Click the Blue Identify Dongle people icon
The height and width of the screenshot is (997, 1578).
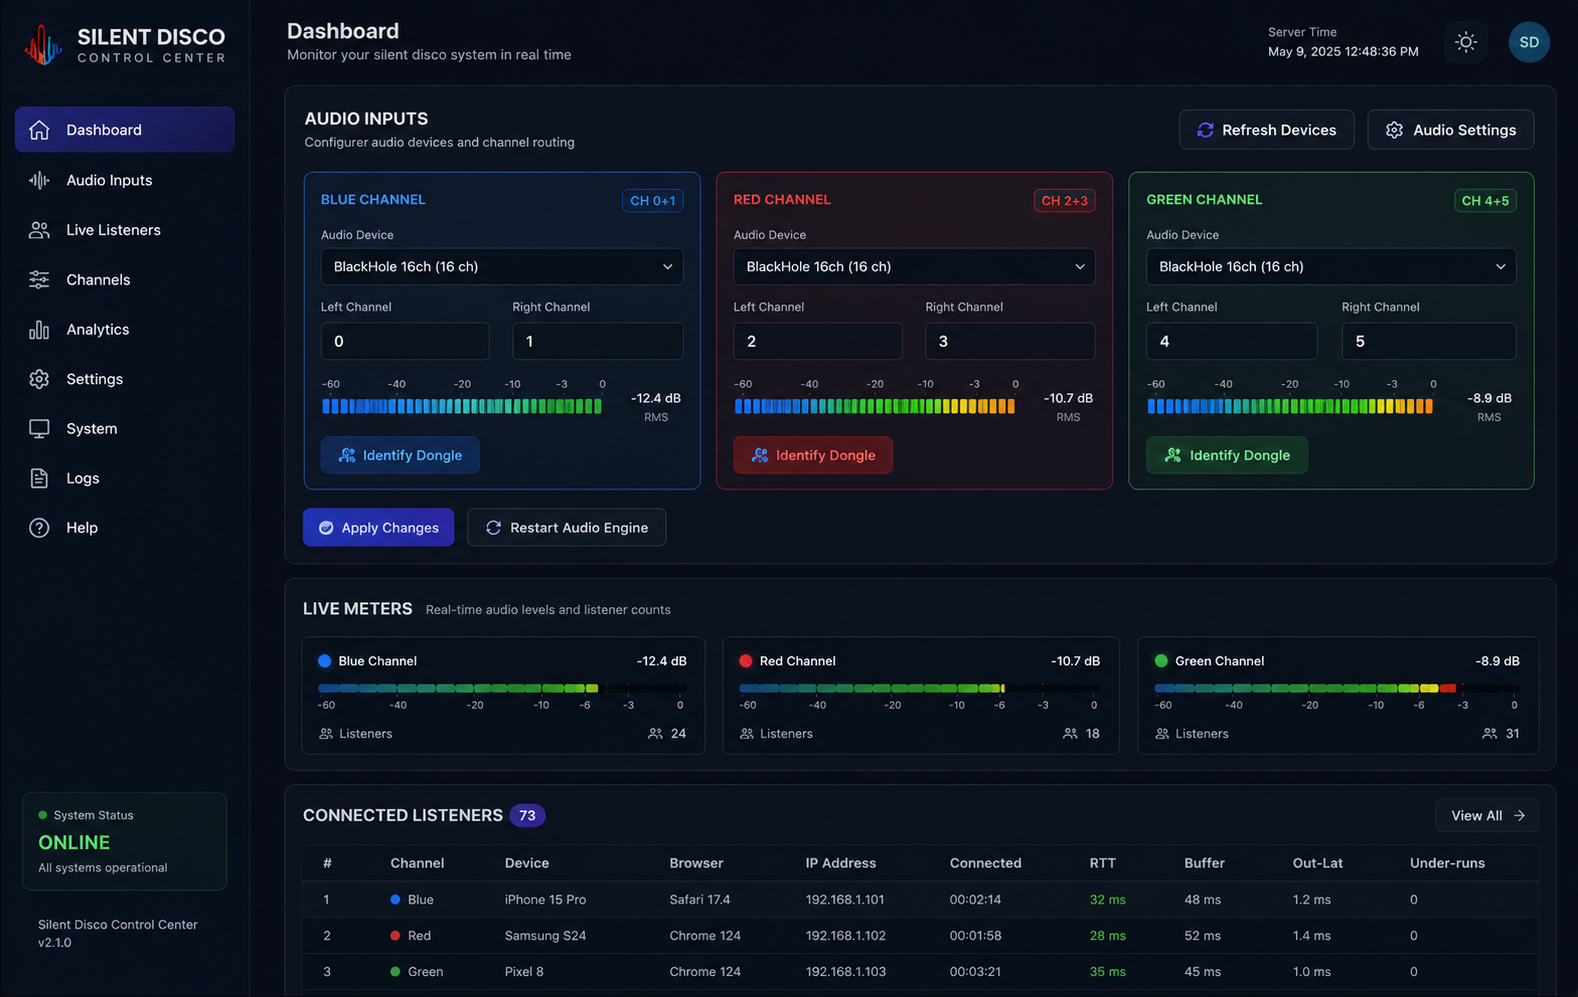tap(347, 455)
